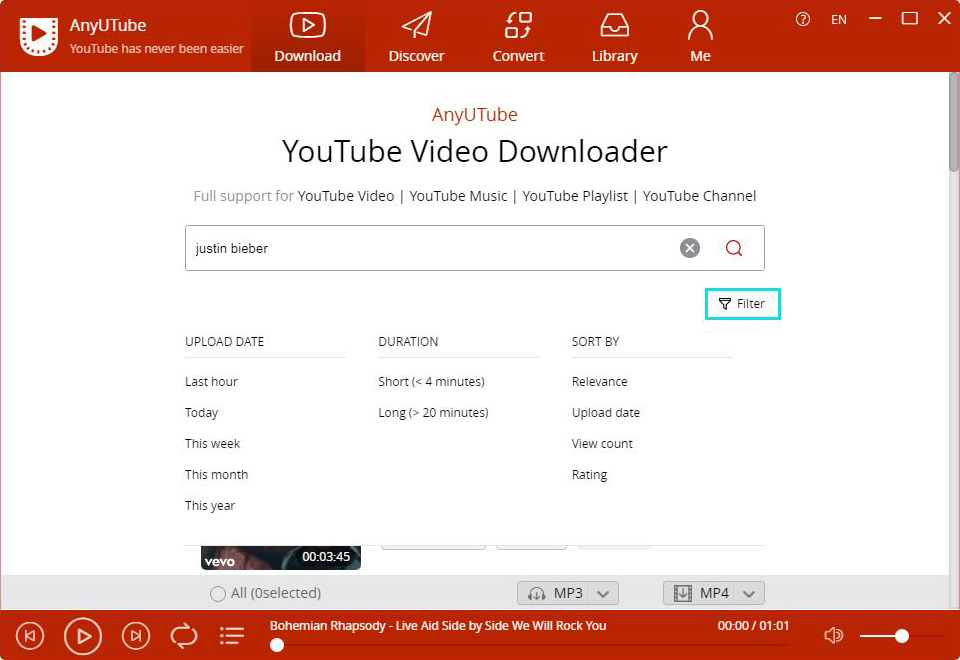Mute with the speaker volume icon
Screen dimensions: 960x660
833,636
